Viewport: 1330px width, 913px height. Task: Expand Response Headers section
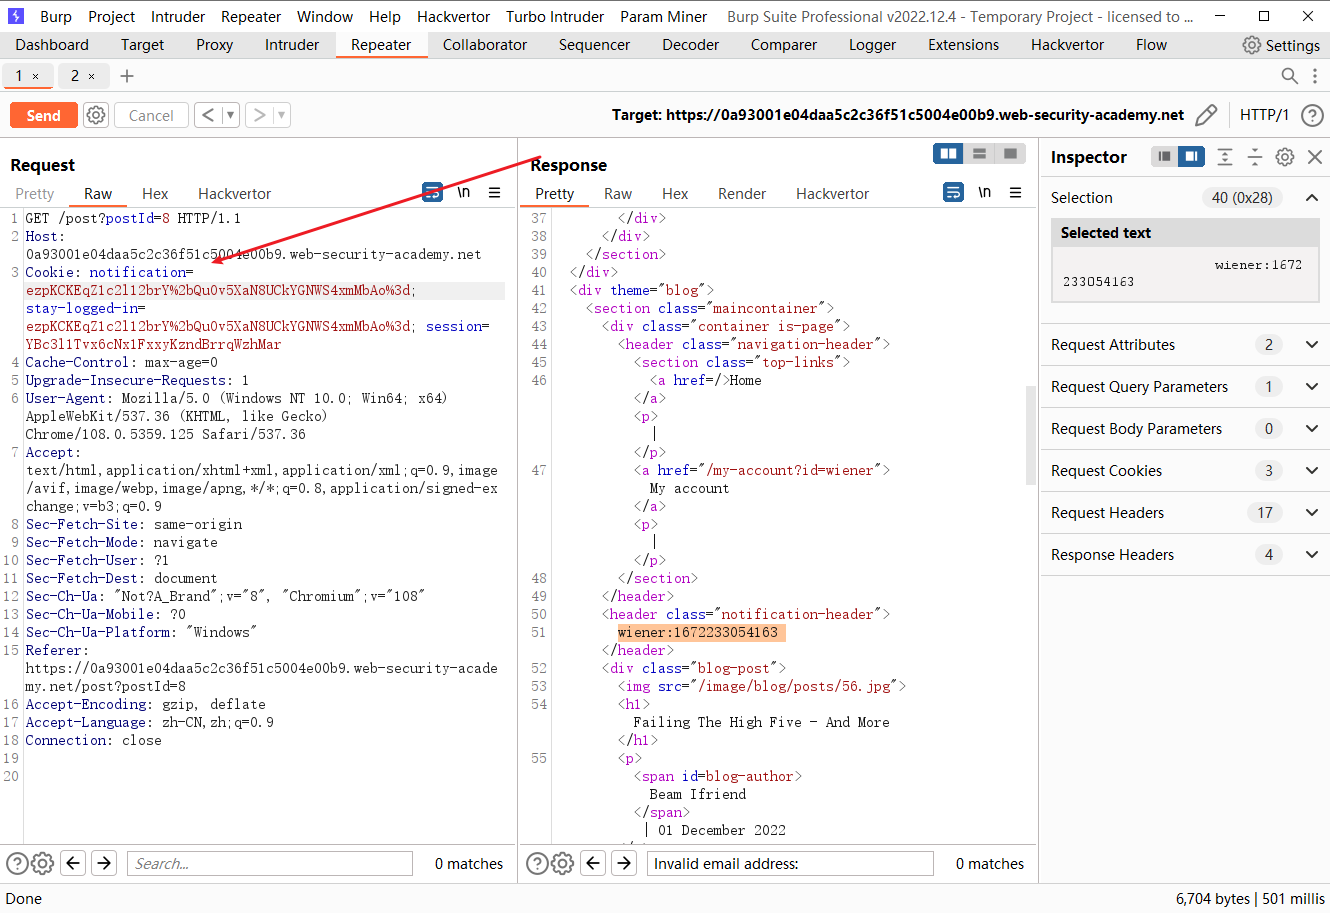(1311, 555)
